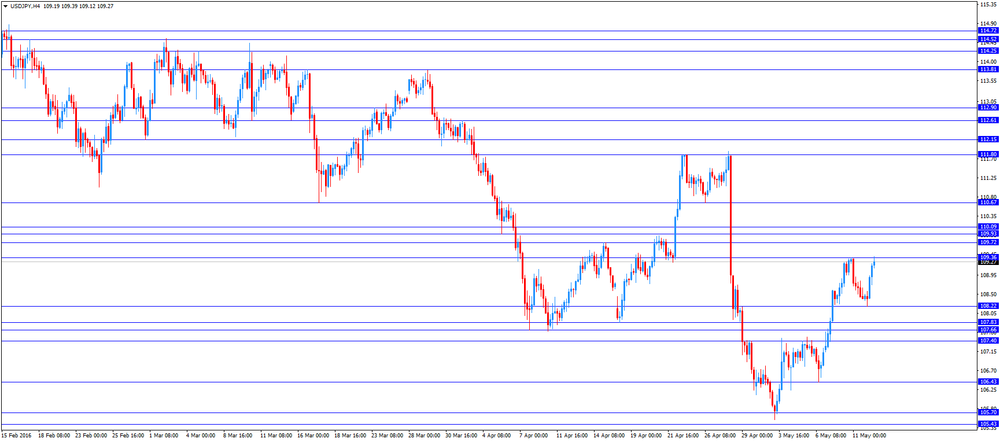Viewport: 1000px width, 442px height.
Task: Click the 8 Mar 16:00 time label
Action: (x=237, y=436)
